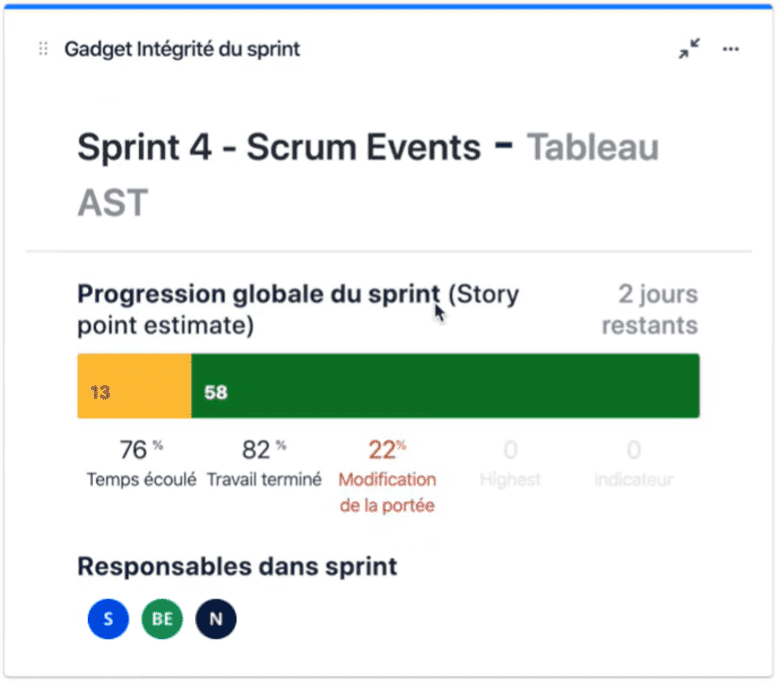780x682 pixels.
Task: Click the Story point estimate text
Action: pyautogui.click(x=298, y=309)
